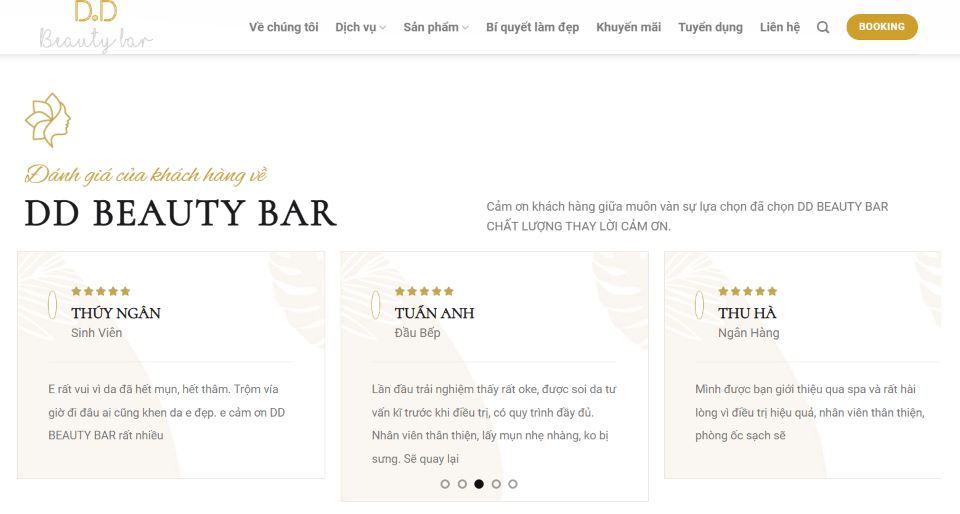This screenshot has height=514, width=960.
Task: Click the DD BEAUTY BAR heading
Action: [x=181, y=213]
